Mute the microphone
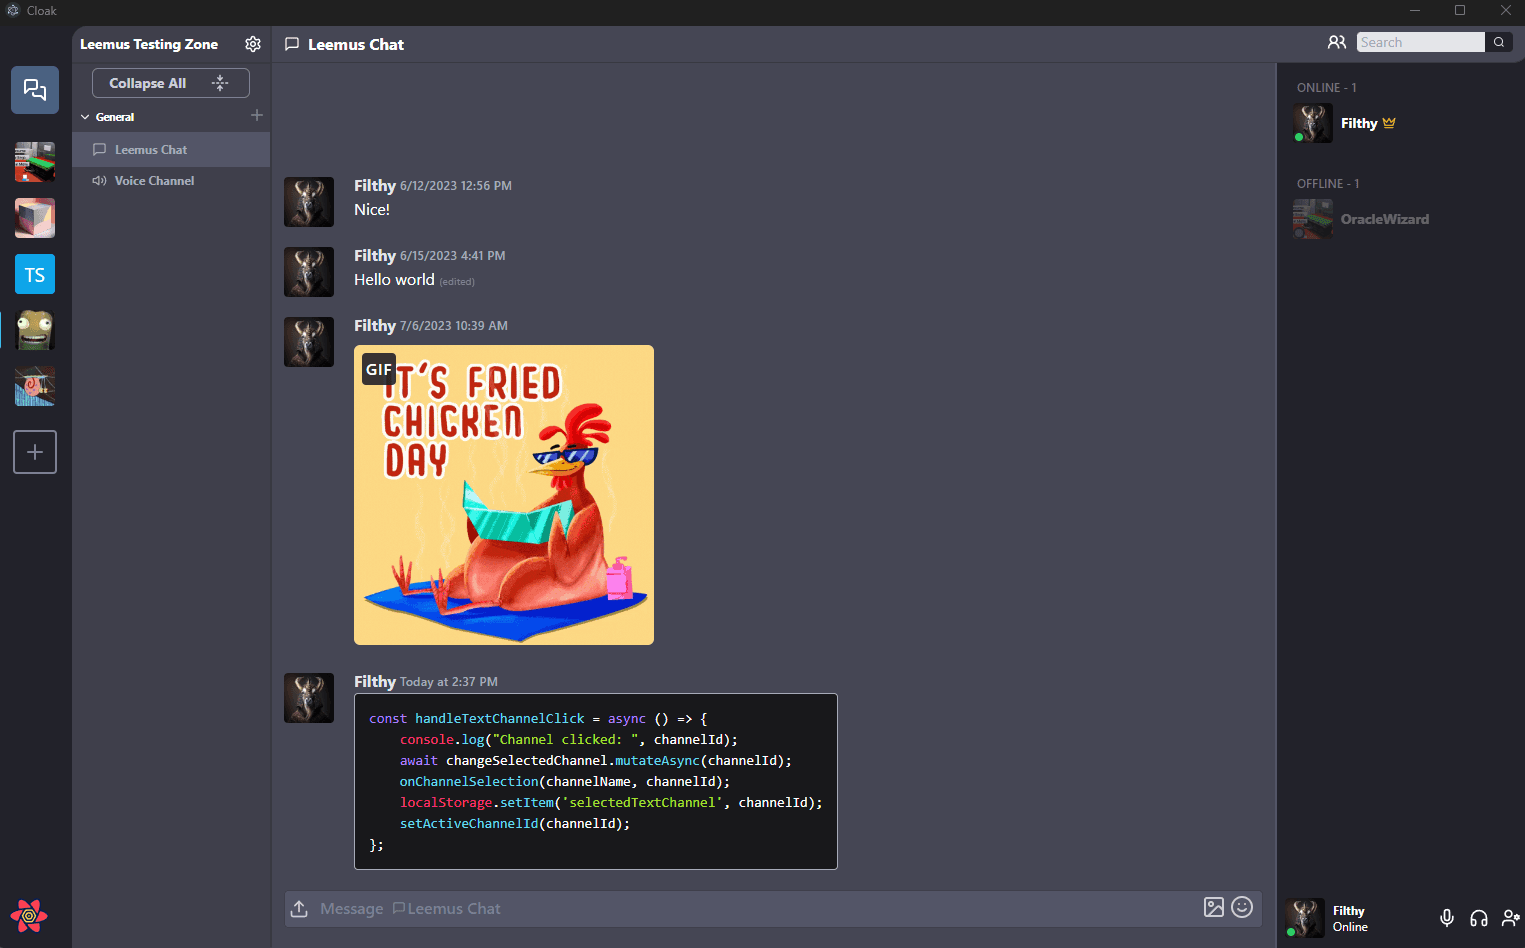 (x=1447, y=918)
